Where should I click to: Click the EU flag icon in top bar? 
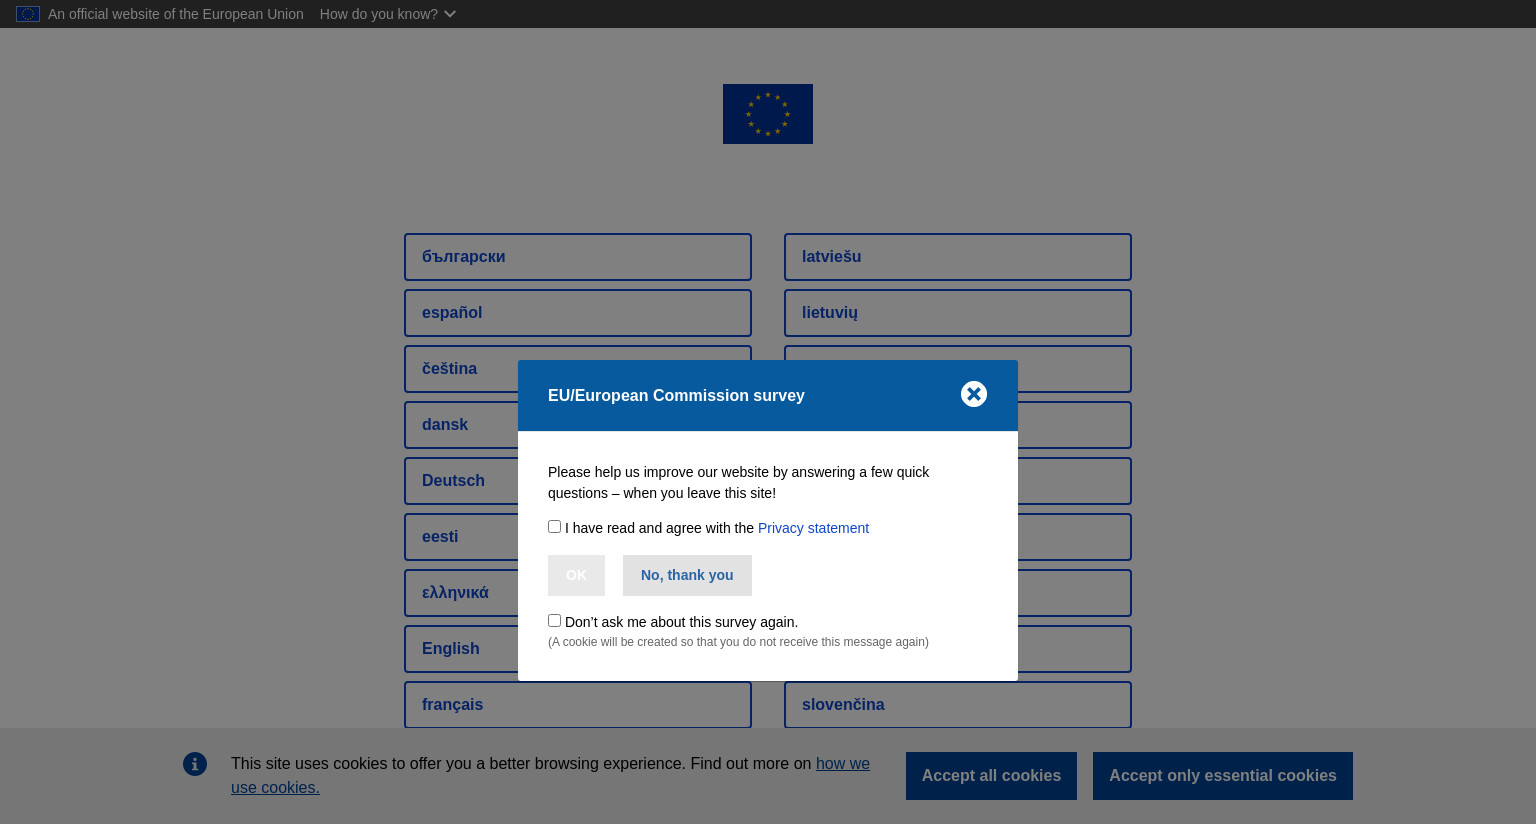tap(28, 14)
